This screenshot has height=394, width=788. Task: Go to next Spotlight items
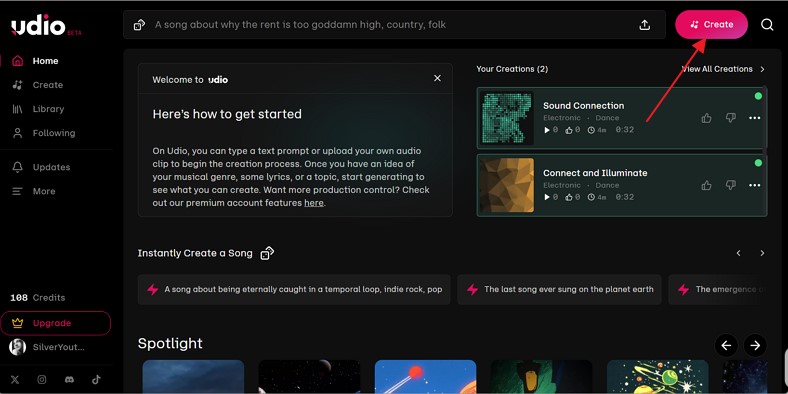(x=755, y=345)
